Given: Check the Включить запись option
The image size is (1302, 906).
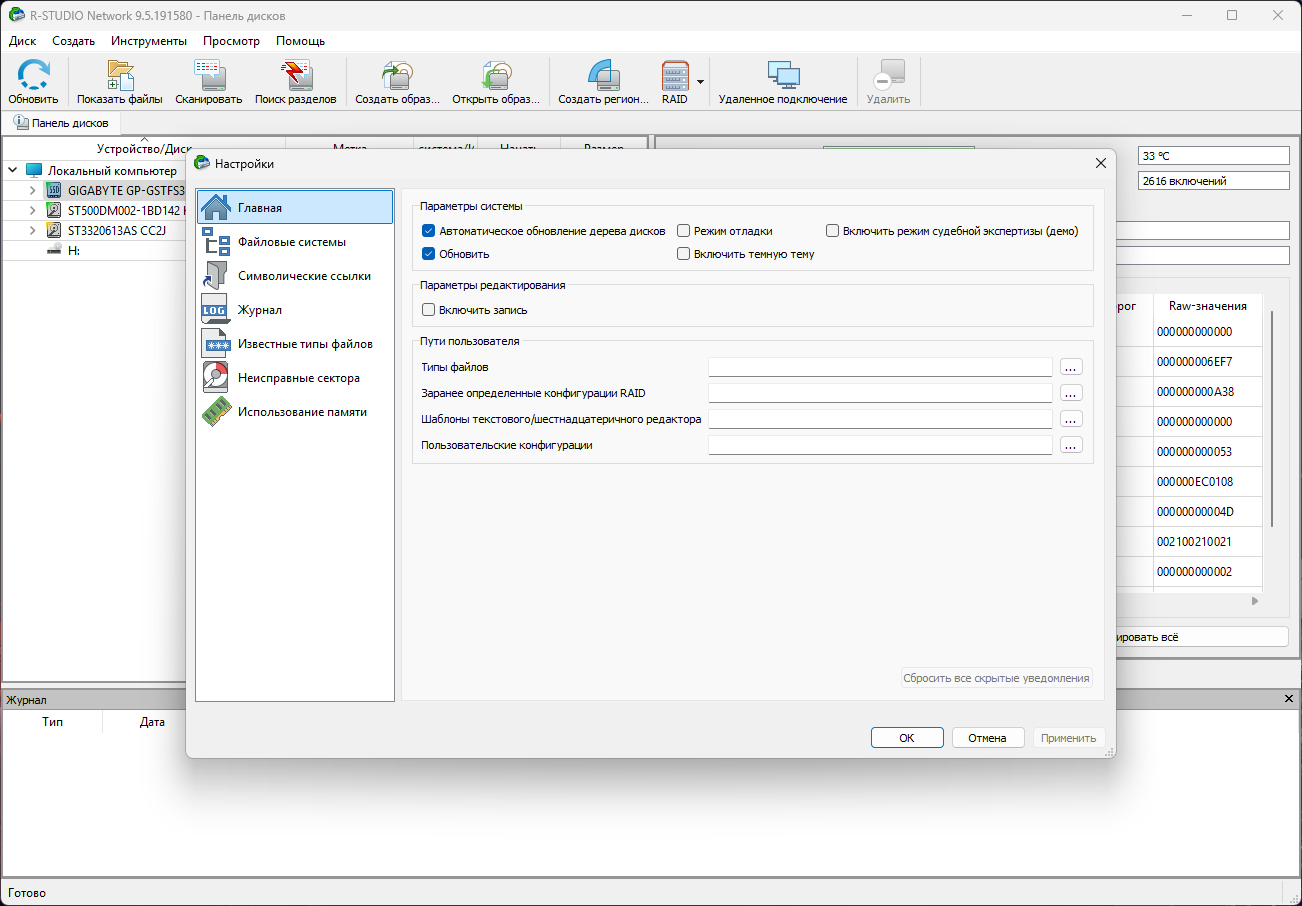Looking at the screenshot, I should [x=429, y=310].
